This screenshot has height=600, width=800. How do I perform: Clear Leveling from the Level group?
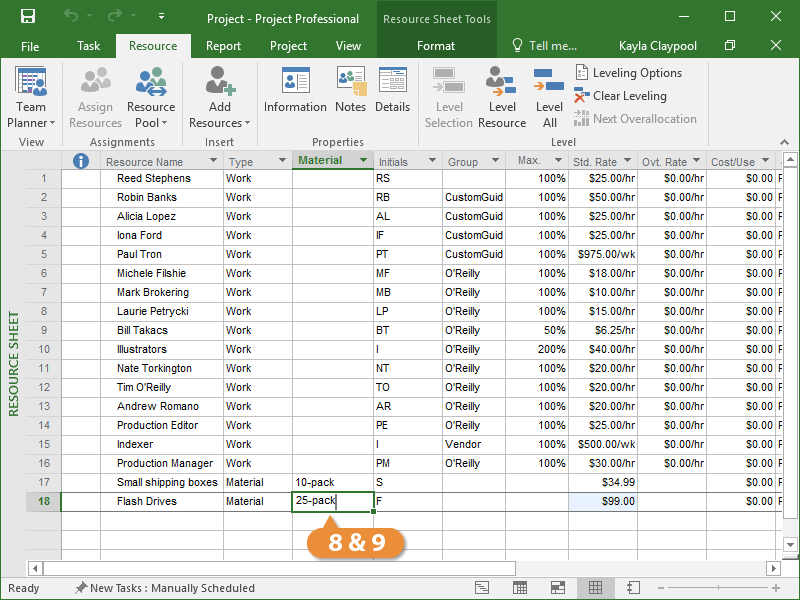coord(619,96)
